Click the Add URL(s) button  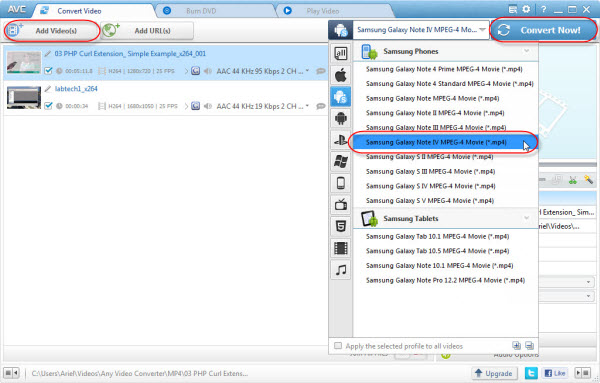(x=147, y=31)
